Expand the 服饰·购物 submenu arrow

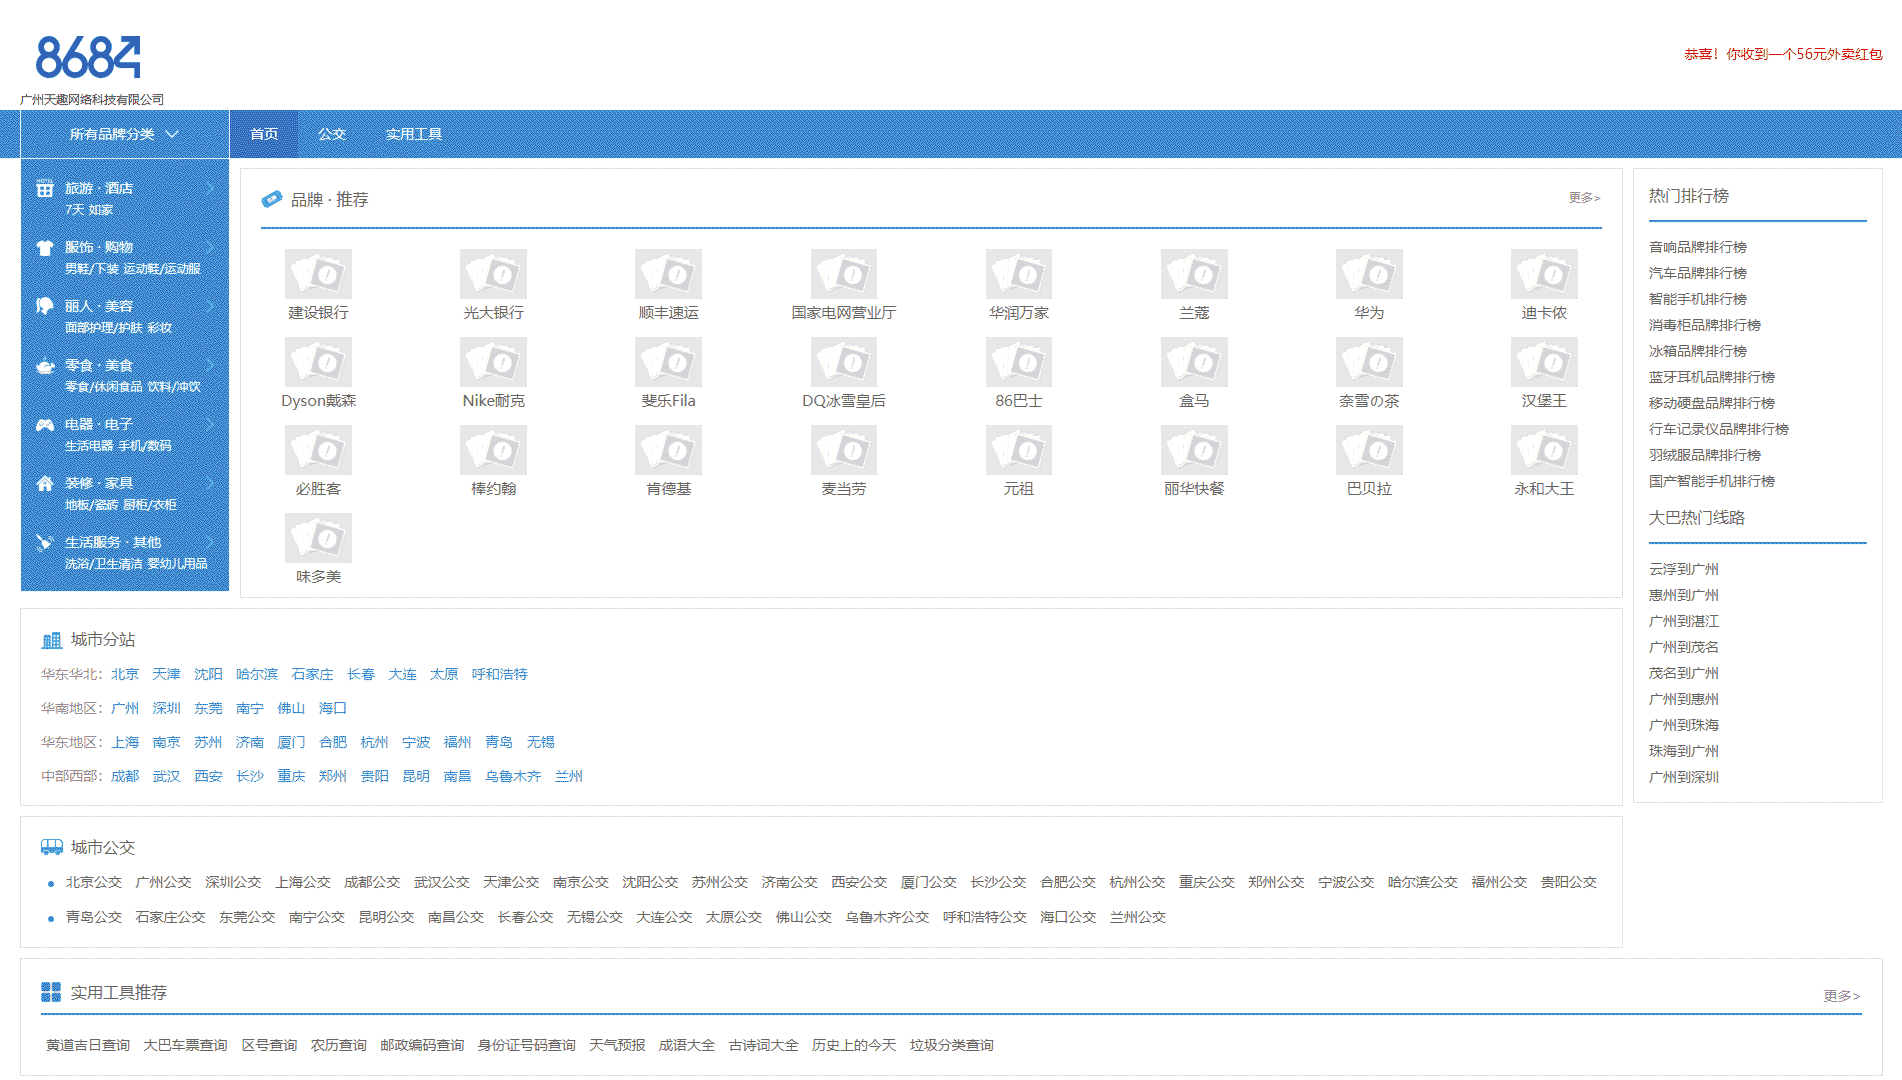[210, 247]
